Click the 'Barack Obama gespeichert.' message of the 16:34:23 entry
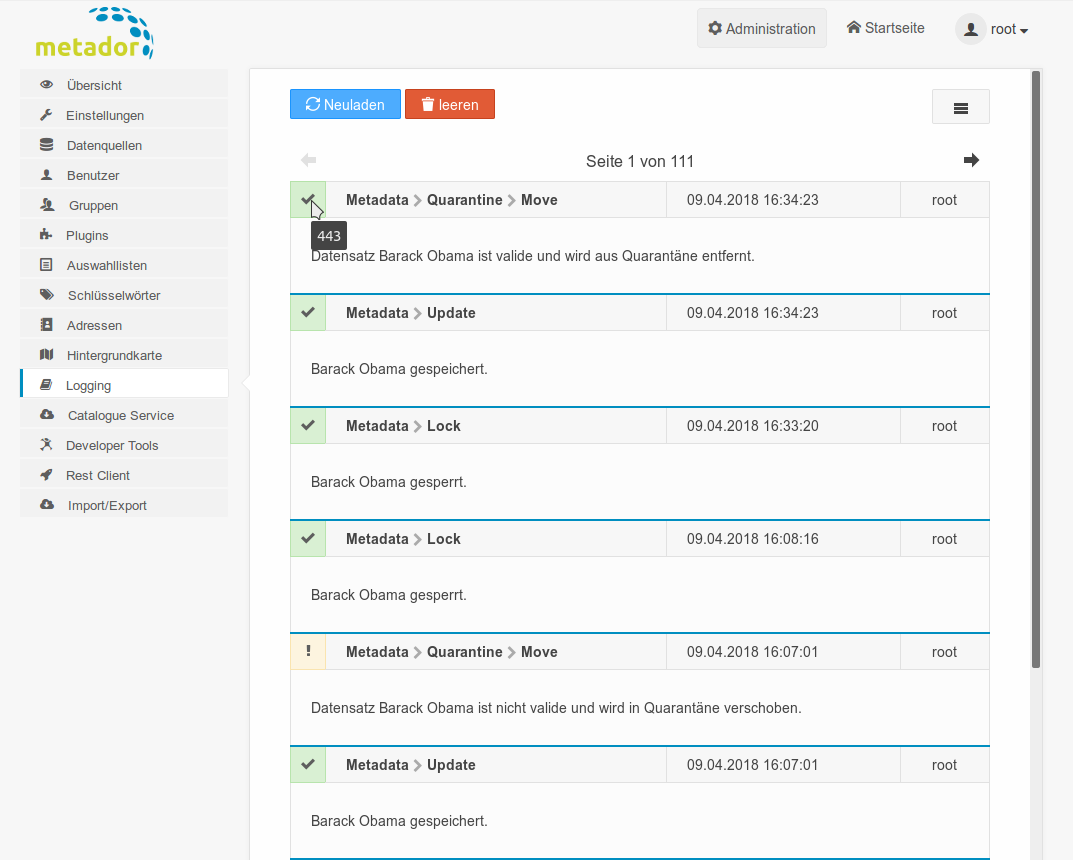Viewport: 1073px width, 860px height. tap(399, 369)
